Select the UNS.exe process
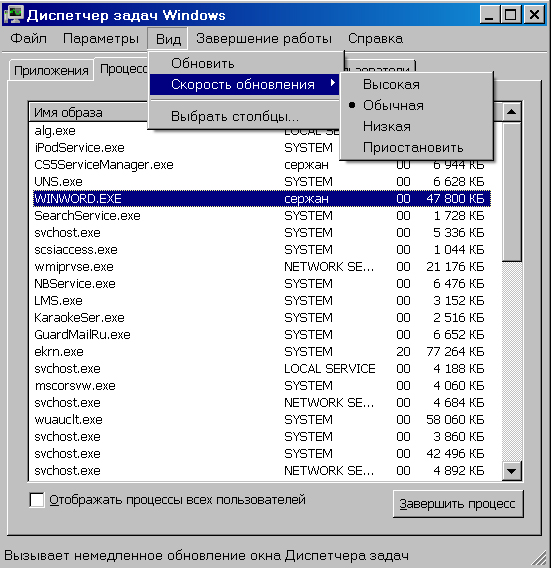The width and height of the screenshot is (551, 568). point(262,182)
